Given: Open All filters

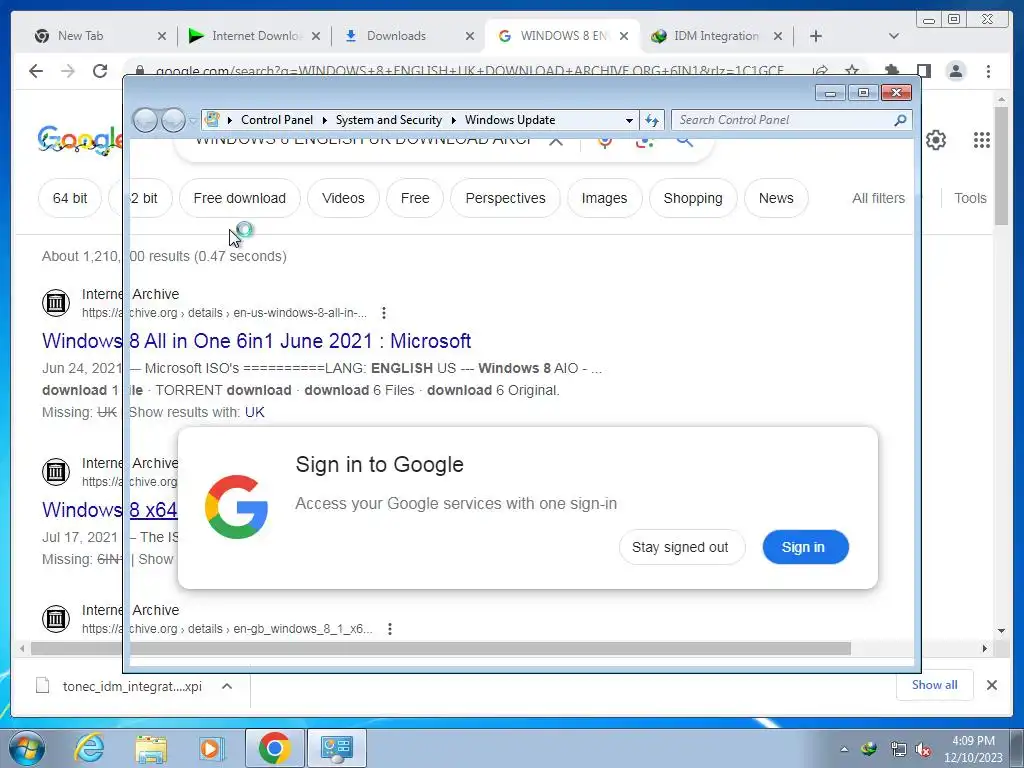Looking at the screenshot, I should (x=878, y=198).
